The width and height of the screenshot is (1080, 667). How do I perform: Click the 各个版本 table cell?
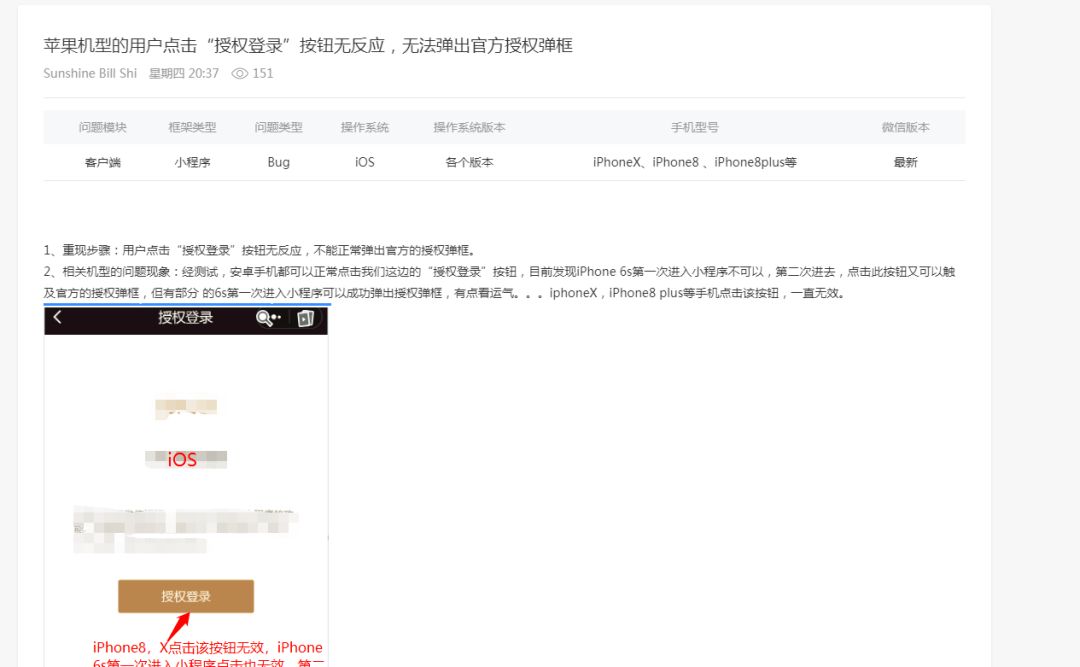[x=469, y=163]
